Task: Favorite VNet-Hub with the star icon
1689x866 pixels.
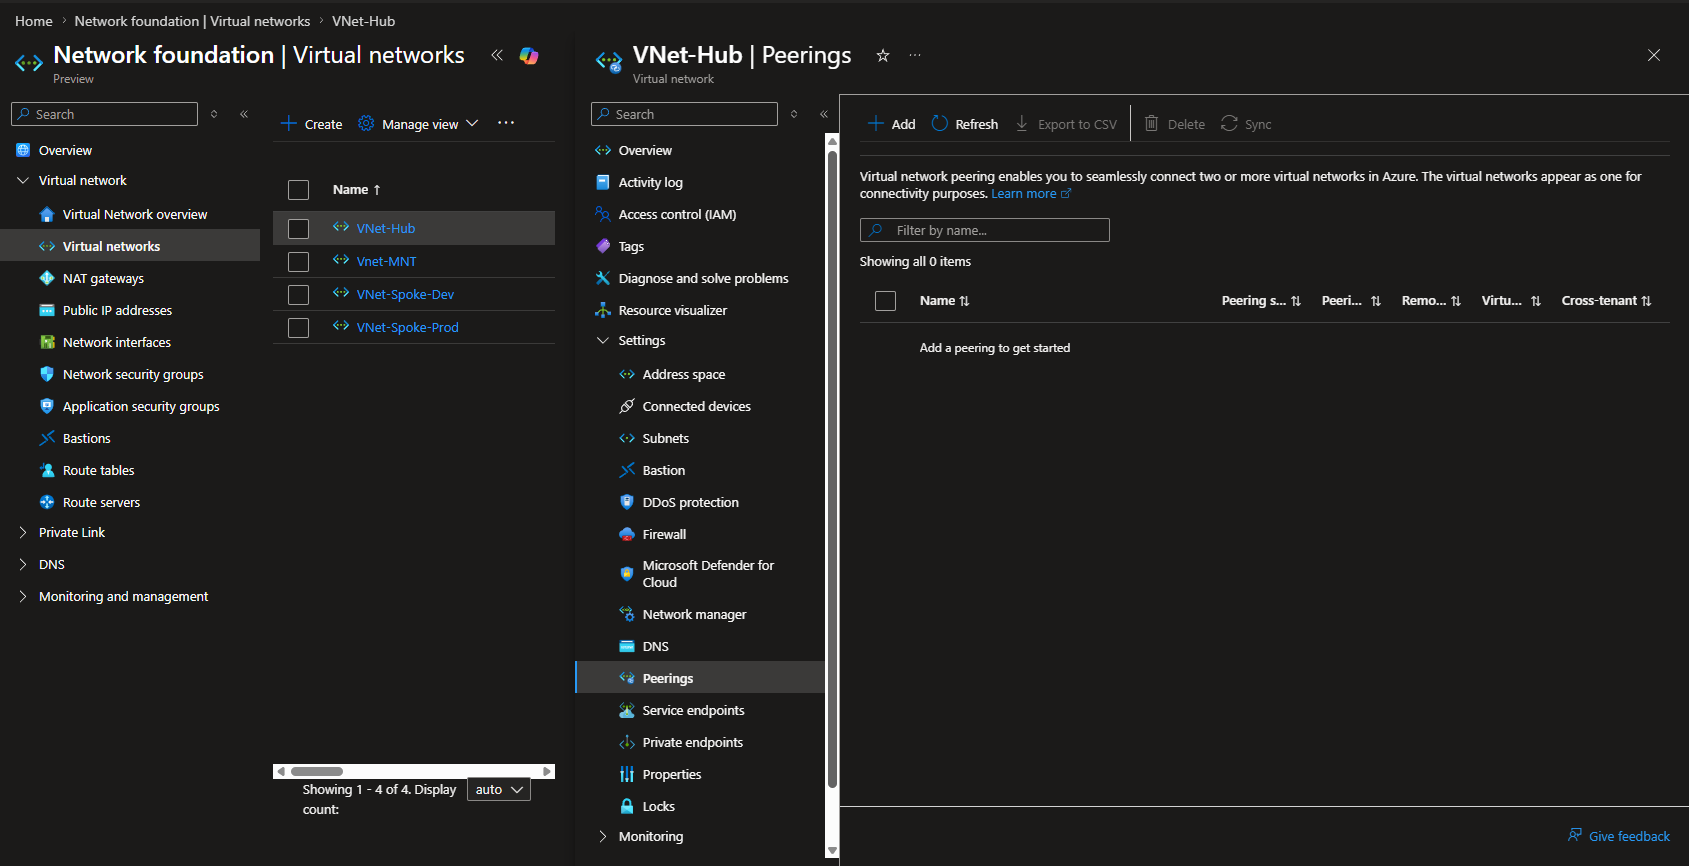Action: click(x=883, y=56)
